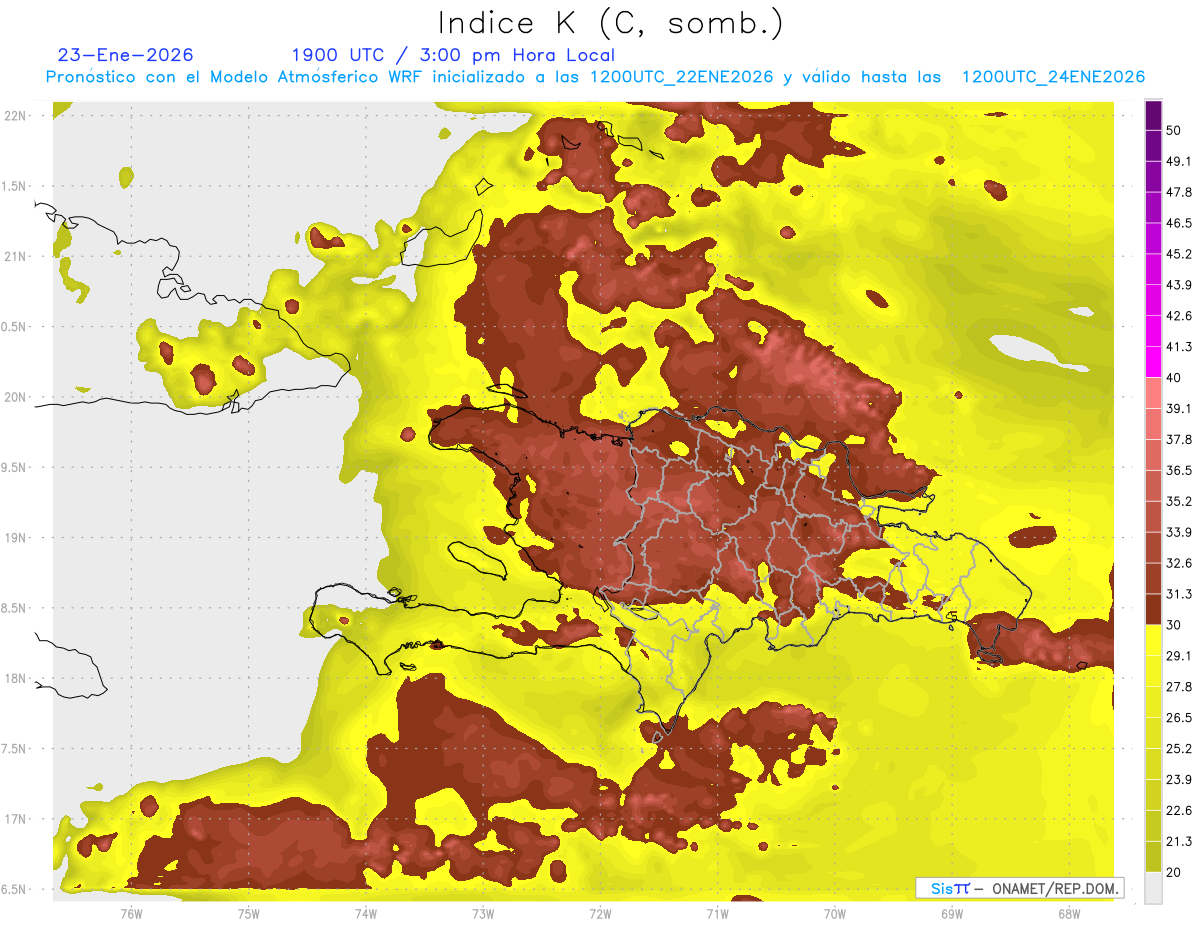The width and height of the screenshot is (1200, 927).
Task: Click the dark purple swatch at colorbar top
Action: [1153, 115]
